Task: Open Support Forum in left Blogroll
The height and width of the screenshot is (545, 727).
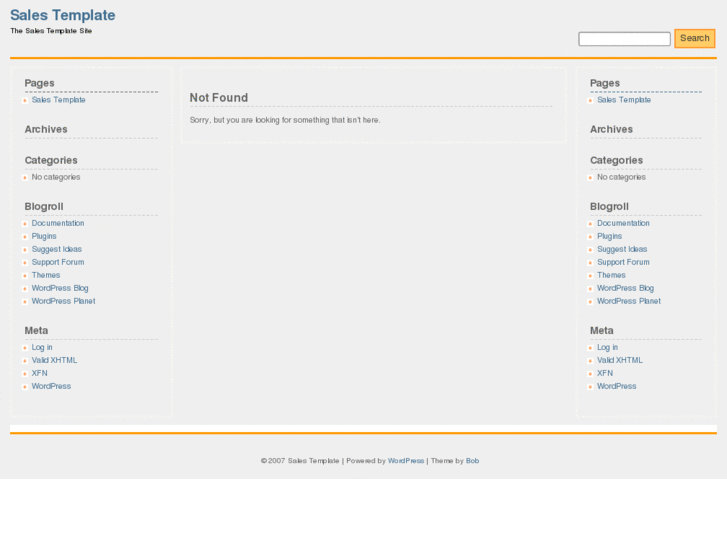Action: pos(58,262)
